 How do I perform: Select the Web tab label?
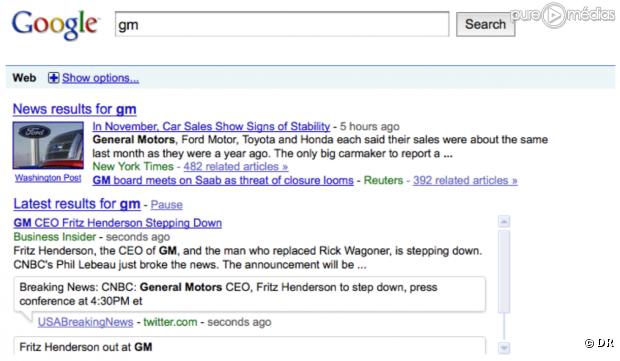pos(24,78)
